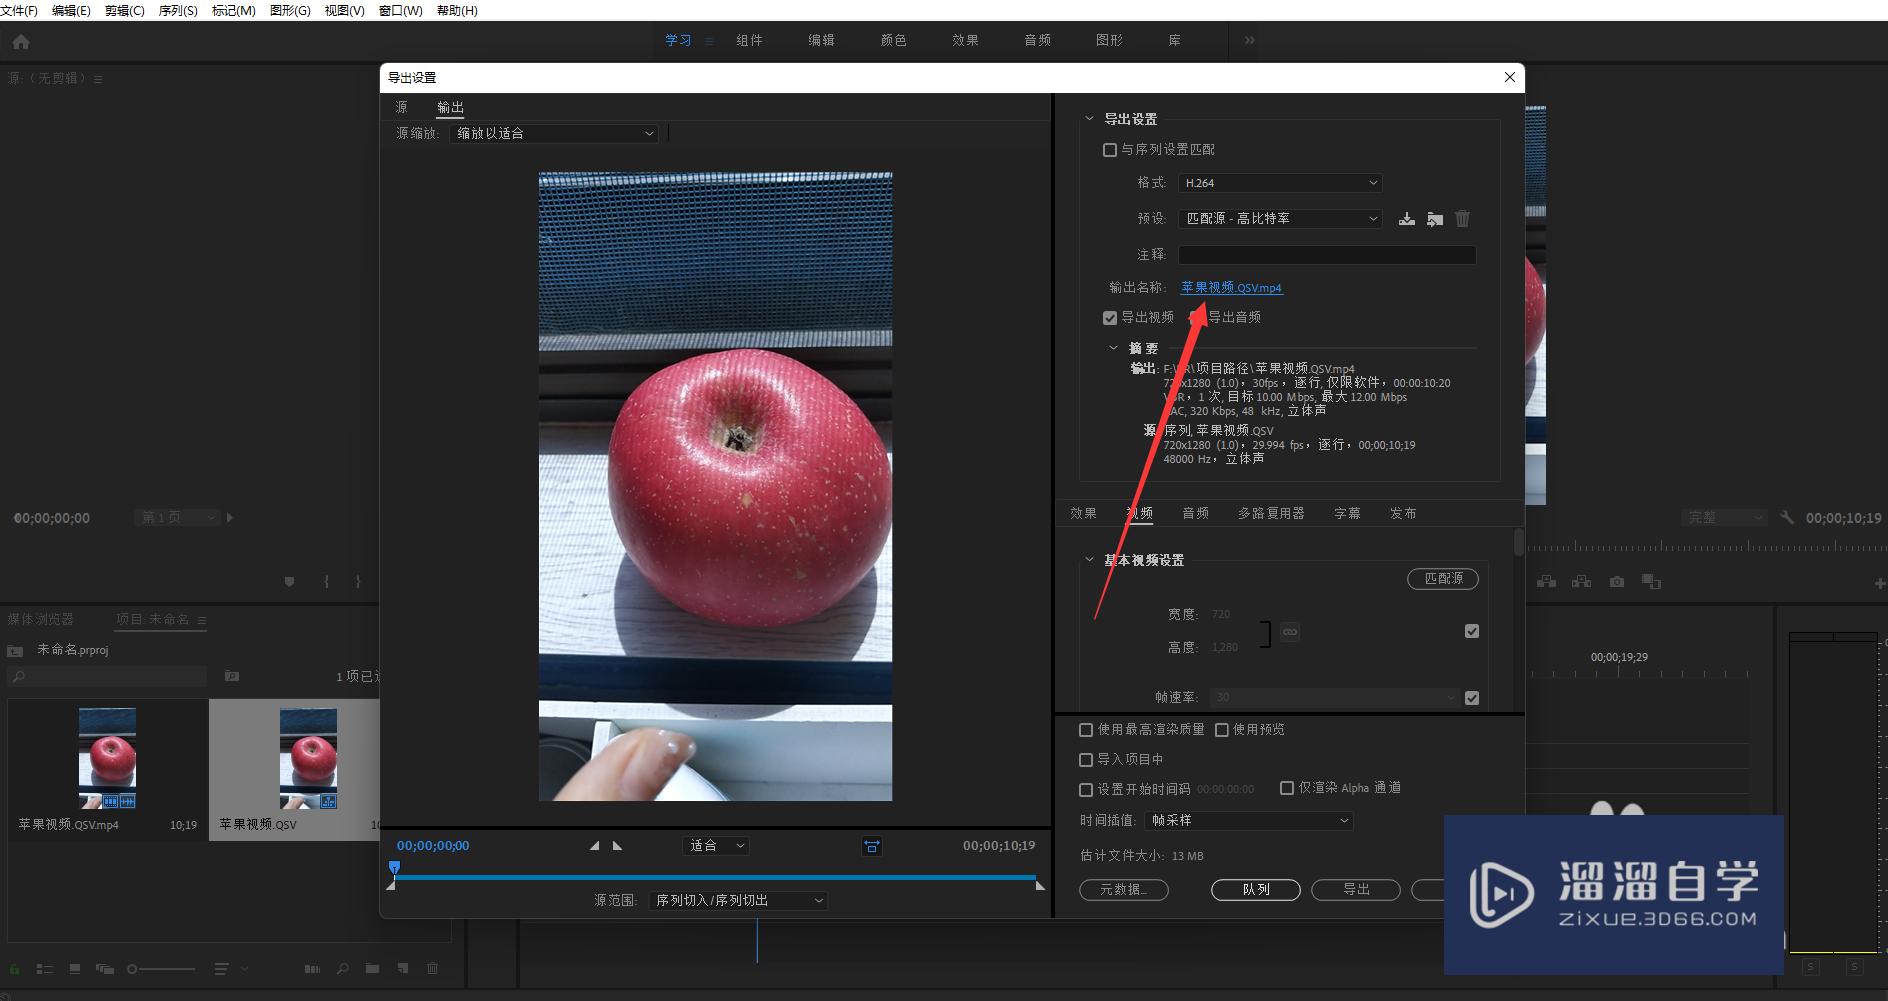Open the Format H.264 dropdown
This screenshot has width=1888, height=1001.
[x=1280, y=183]
